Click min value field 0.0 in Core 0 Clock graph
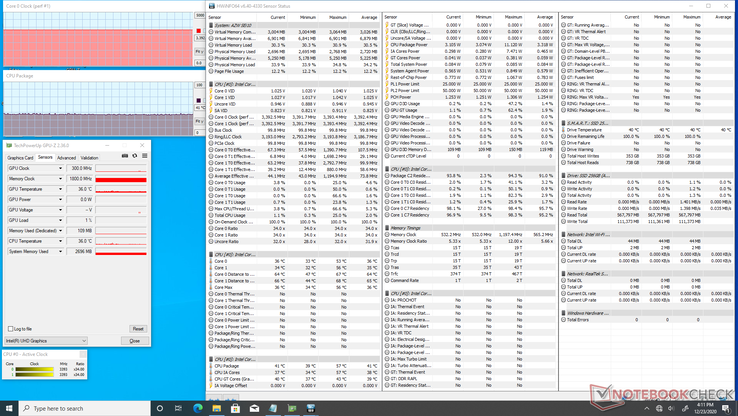This screenshot has width=738, height=416. tap(199, 63)
